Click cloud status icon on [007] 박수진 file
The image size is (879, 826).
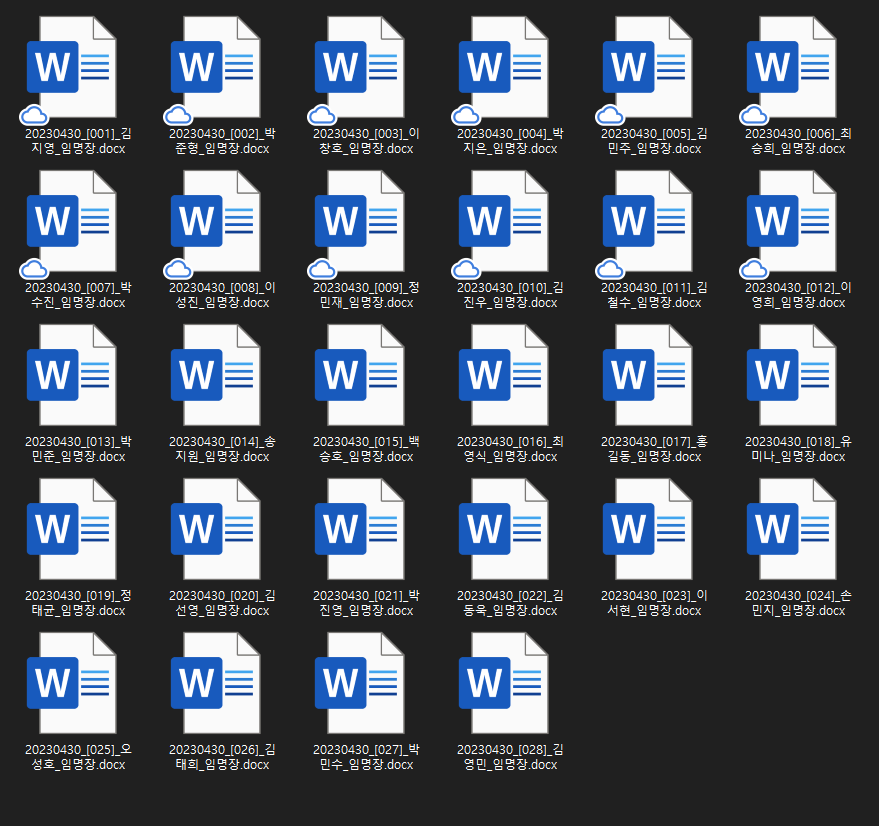34,270
